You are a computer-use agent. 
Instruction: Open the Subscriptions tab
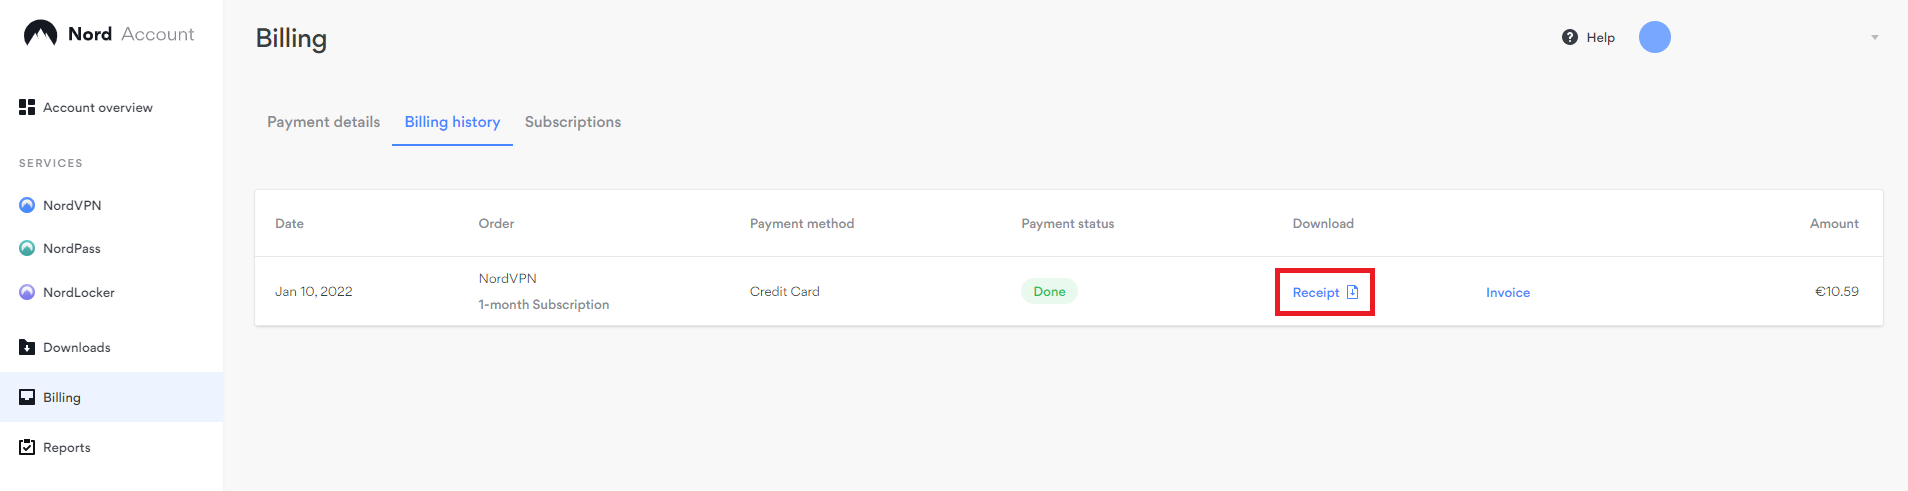[x=573, y=122]
